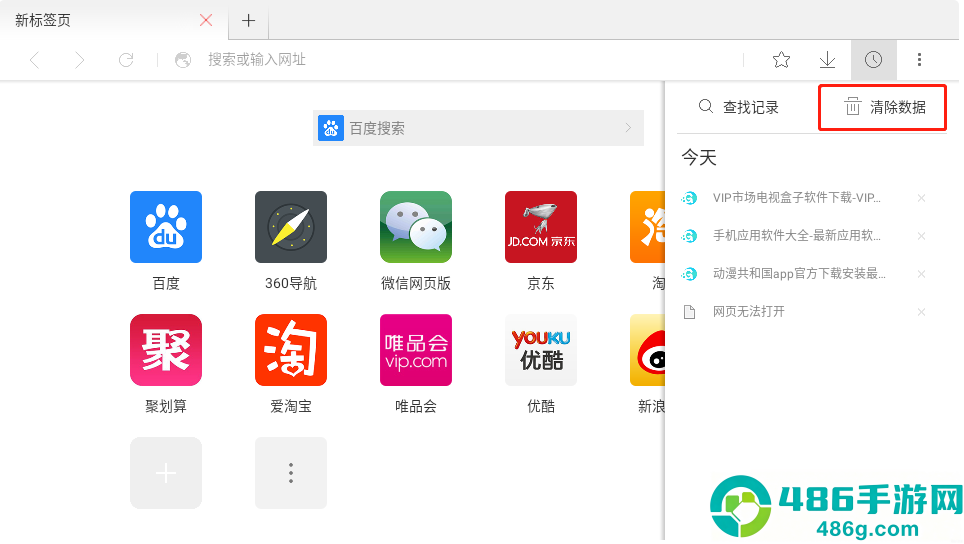Screen dimensions: 964x544
Task: Delete the 动漫共和国app history entry
Action: point(921,274)
